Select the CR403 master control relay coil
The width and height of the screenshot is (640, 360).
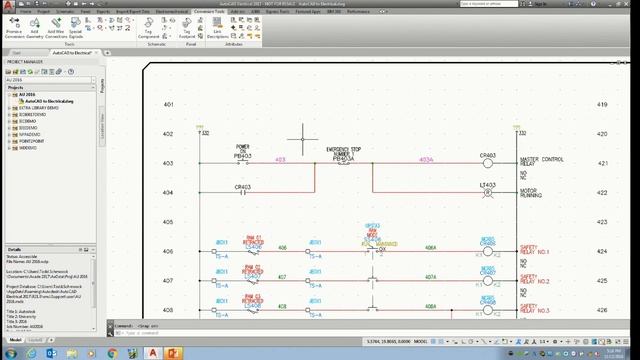coord(488,163)
